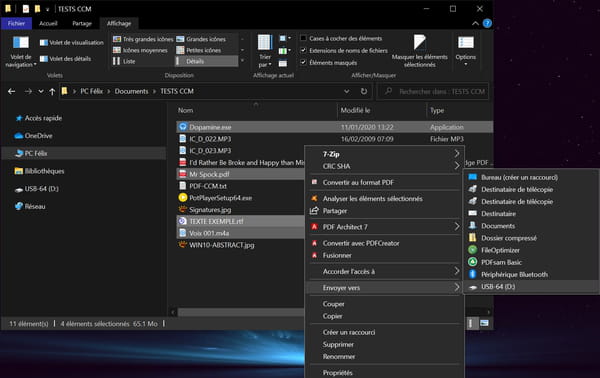Send files to USB-64 (D:) submenu entry
This screenshot has width=600, height=378.
531,287
